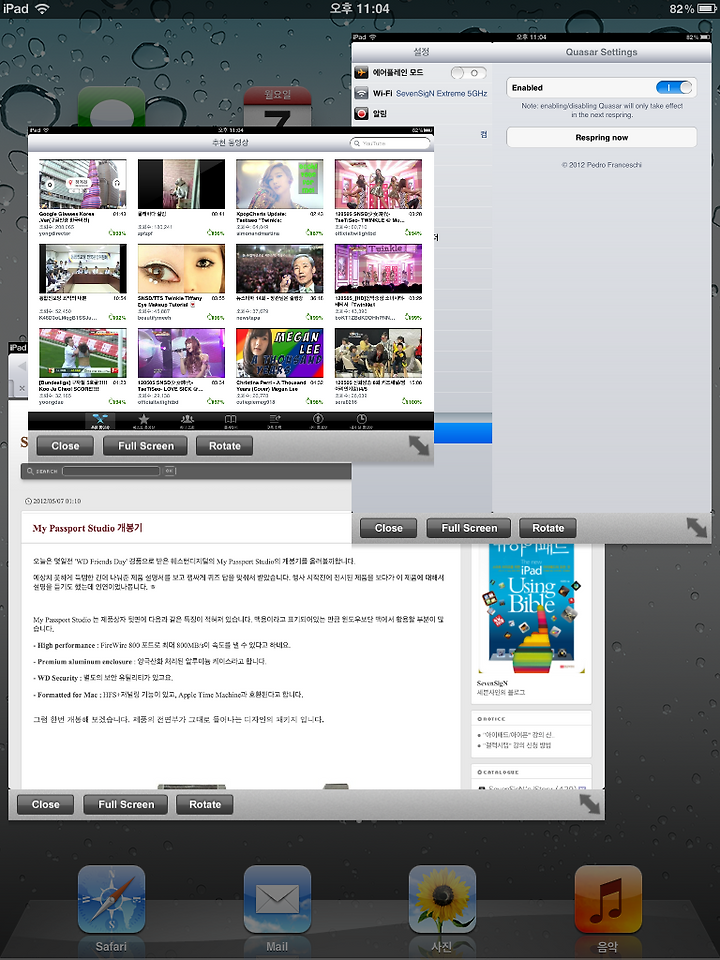The height and width of the screenshot is (960, 720).
Task: Open the KpopCharts Update video thumbnail
Action: pos(280,184)
